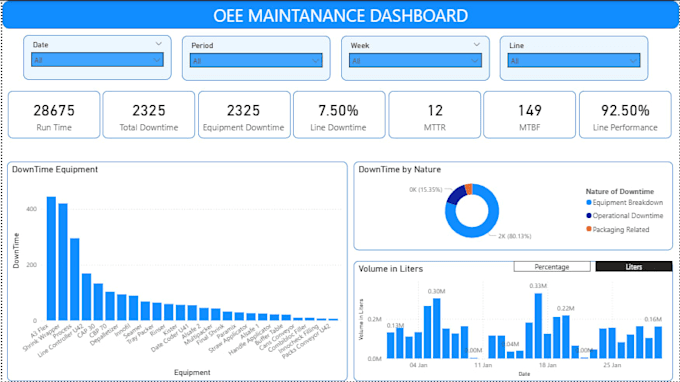The width and height of the screenshot is (680, 382).
Task: Select the Process downtime bar
Action: [75, 279]
